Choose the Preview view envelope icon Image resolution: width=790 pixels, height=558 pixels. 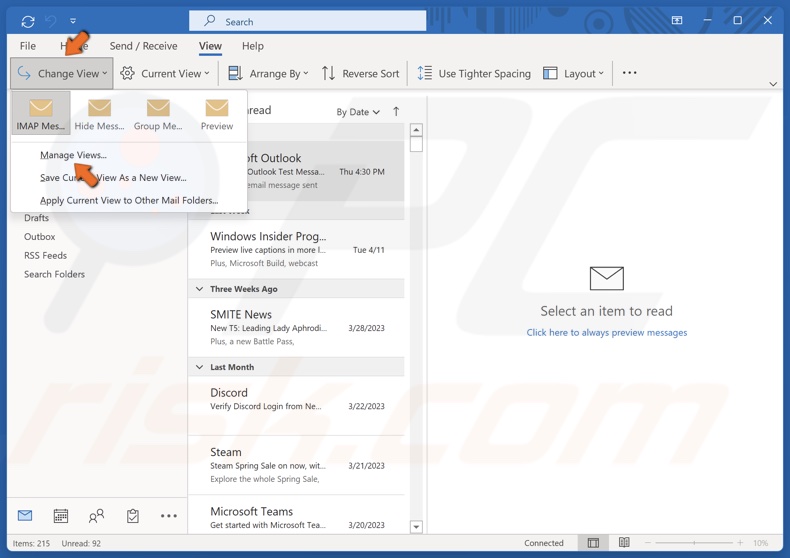[217, 107]
